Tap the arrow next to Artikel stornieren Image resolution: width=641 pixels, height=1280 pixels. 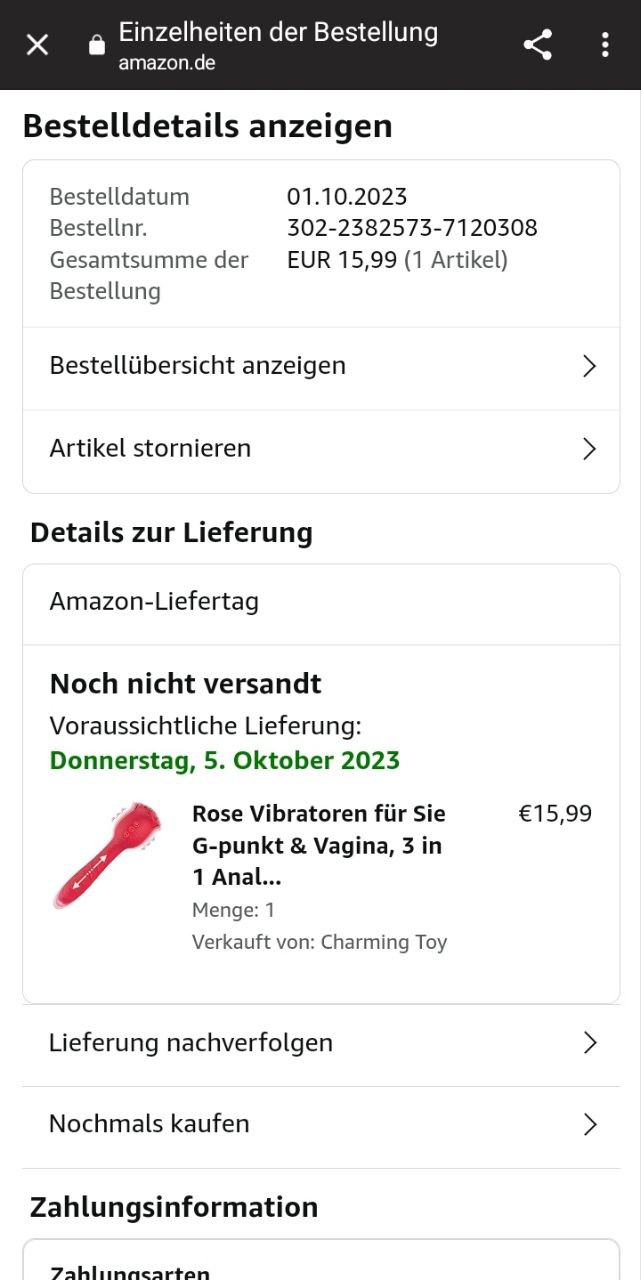[589, 449]
